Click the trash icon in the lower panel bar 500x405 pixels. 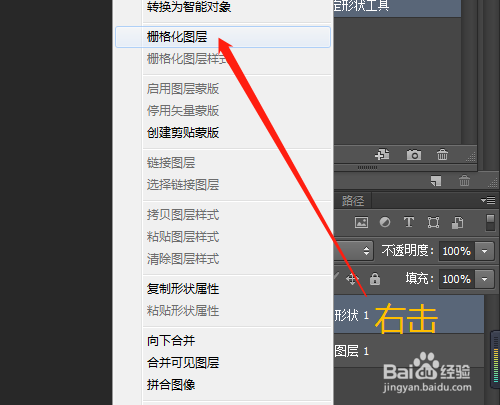(x=464, y=181)
